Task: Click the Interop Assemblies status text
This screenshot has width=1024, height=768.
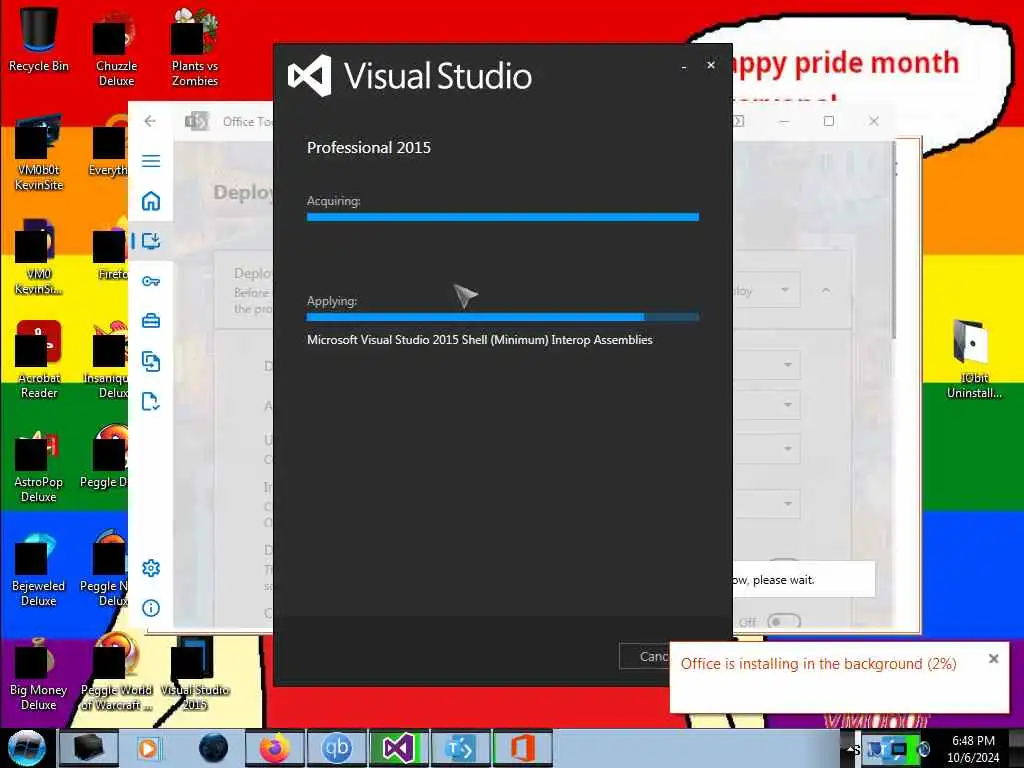Action: click(x=480, y=340)
